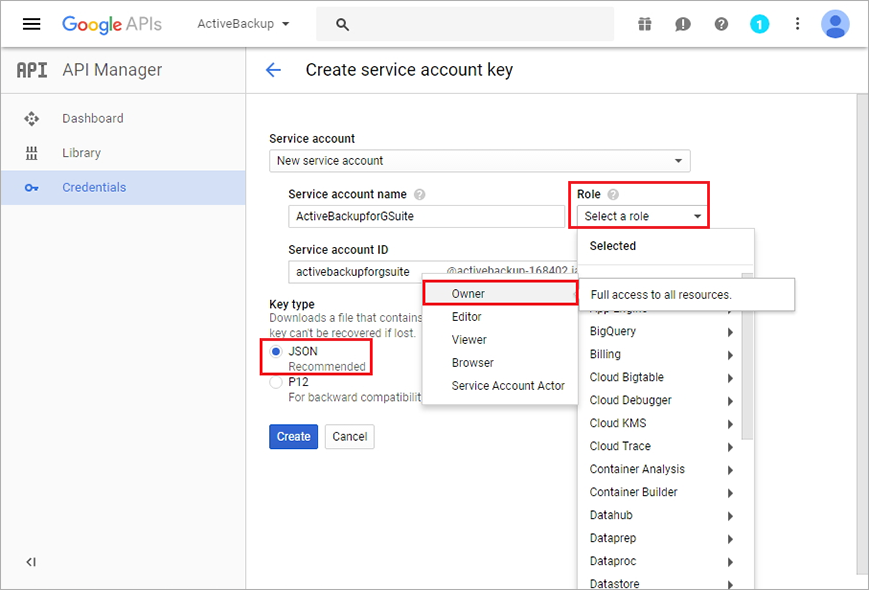869x590 pixels.
Task: Choose the Viewer role
Action: point(500,340)
